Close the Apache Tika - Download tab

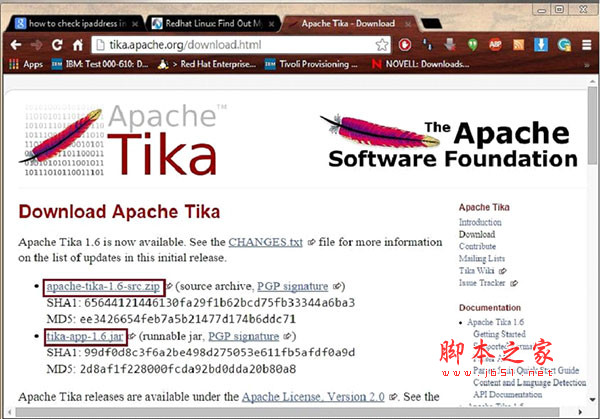pos(408,24)
